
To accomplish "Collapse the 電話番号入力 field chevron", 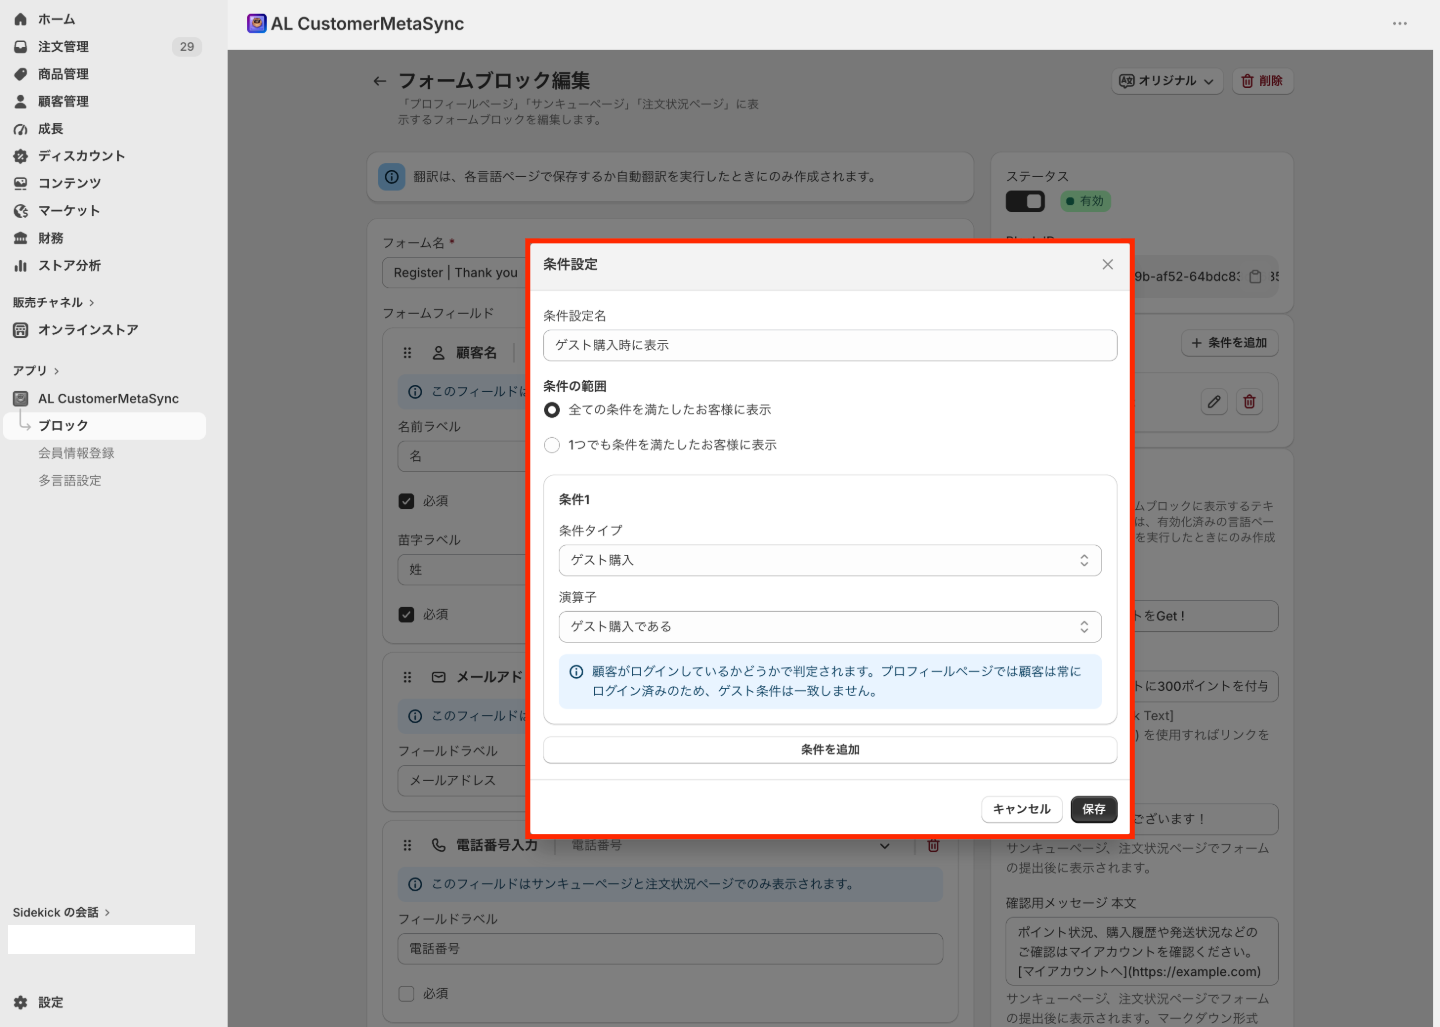I will (884, 846).
